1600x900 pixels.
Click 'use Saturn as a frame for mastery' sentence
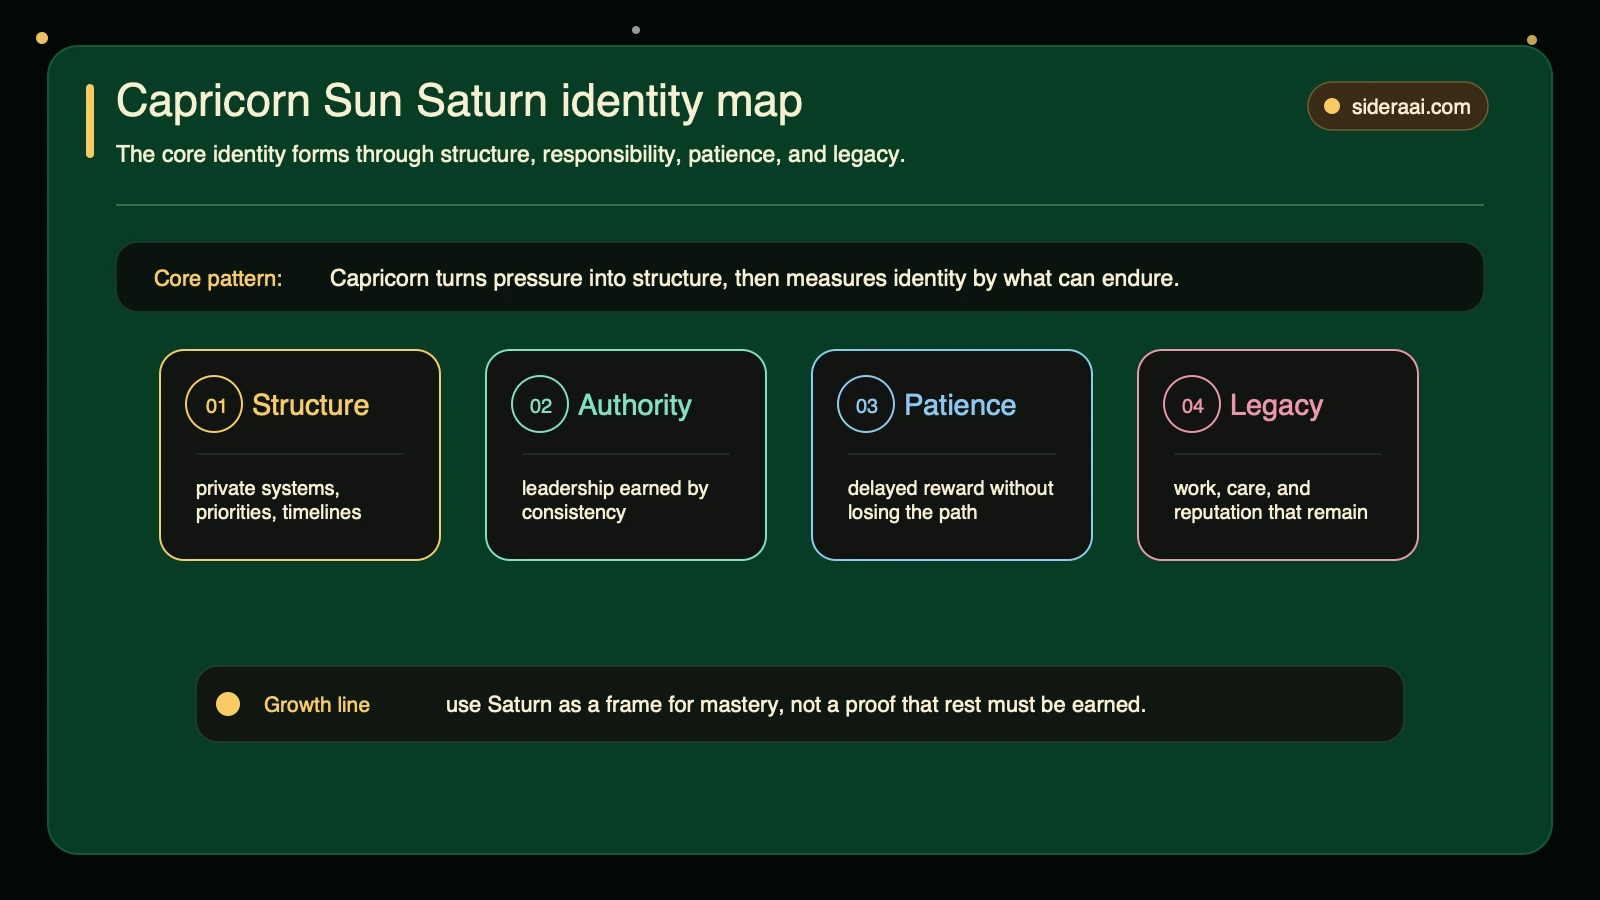click(796, 704)
